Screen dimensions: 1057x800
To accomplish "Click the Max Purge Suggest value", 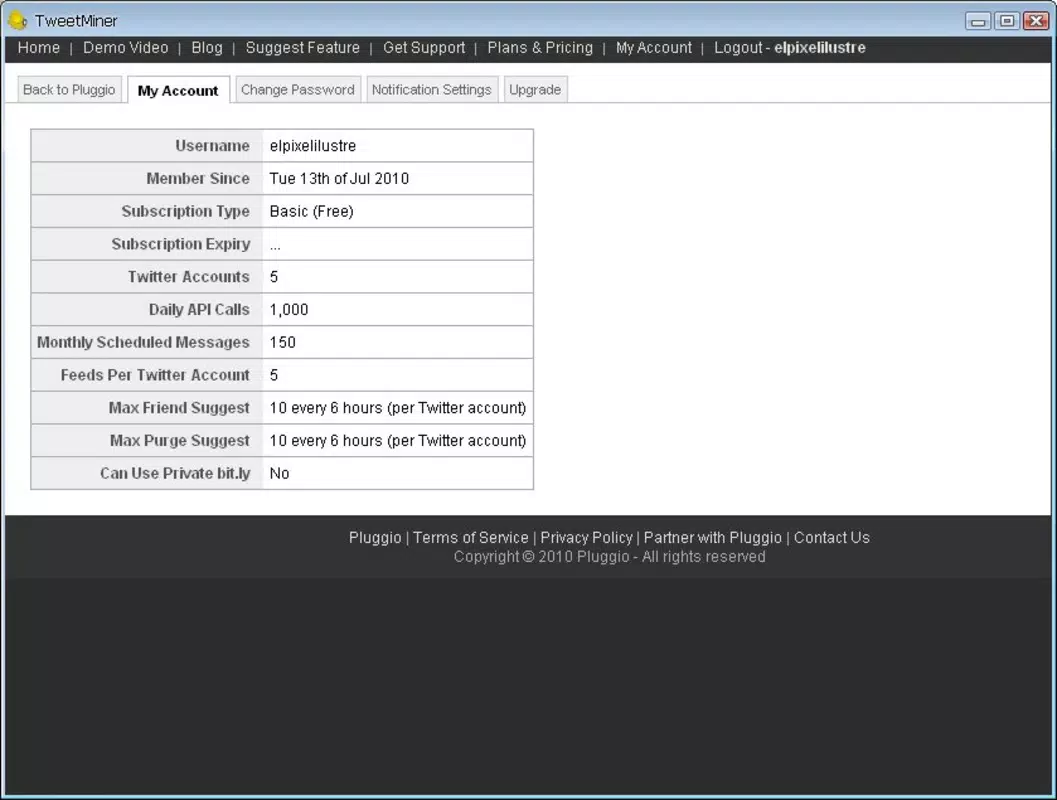I will tap(398, 441).
